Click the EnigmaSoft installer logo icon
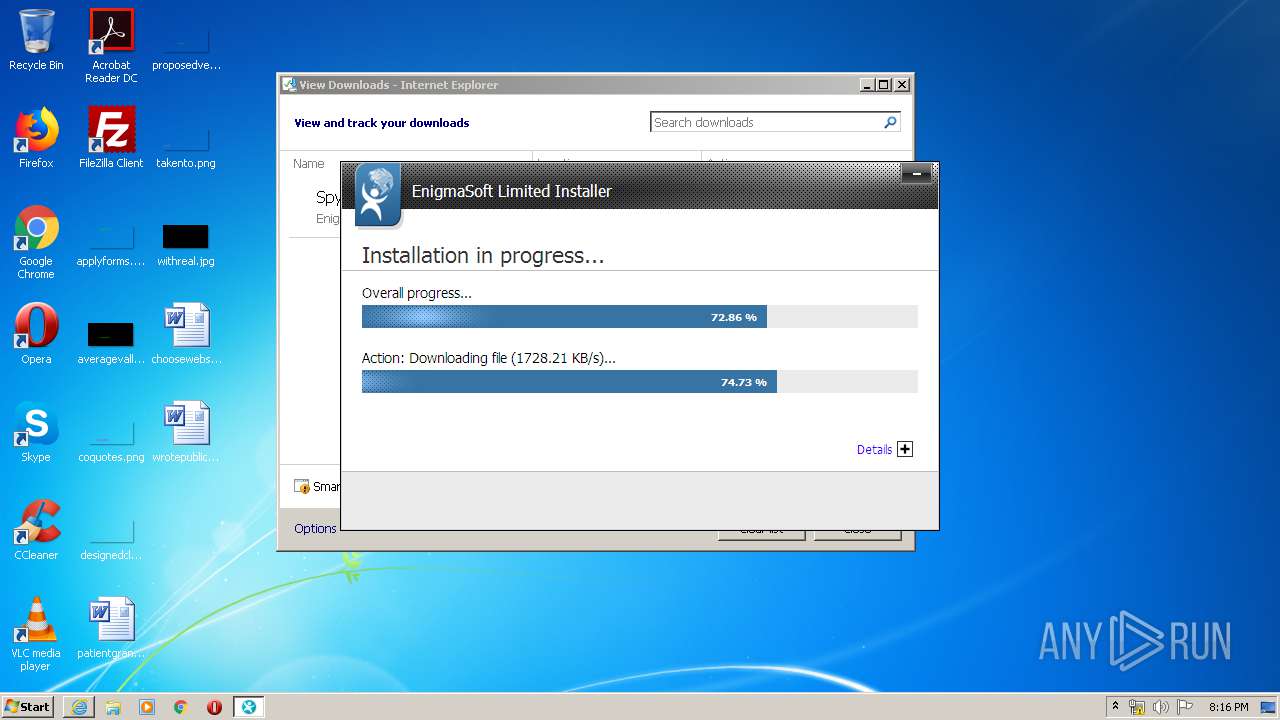The height and width of the screenshot is (720, 1280). point(378,195)
